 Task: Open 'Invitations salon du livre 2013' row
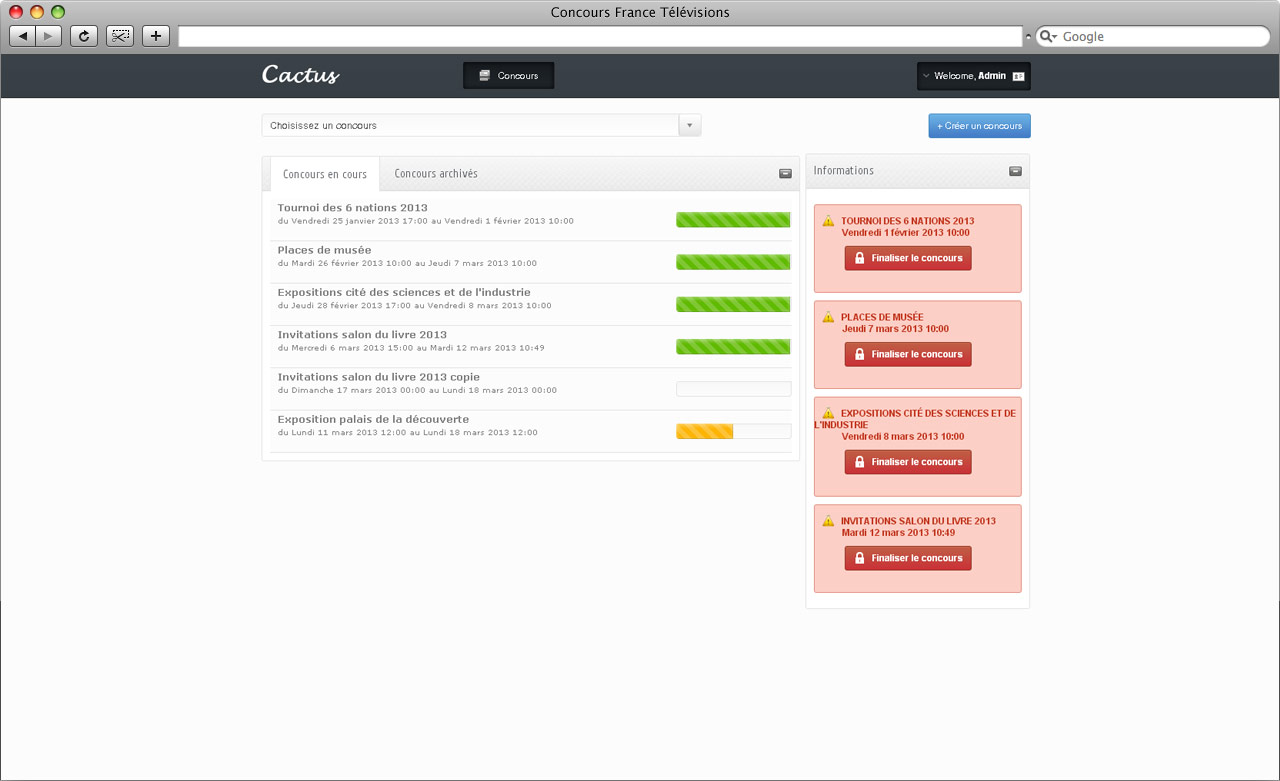(x=362, y=334)
